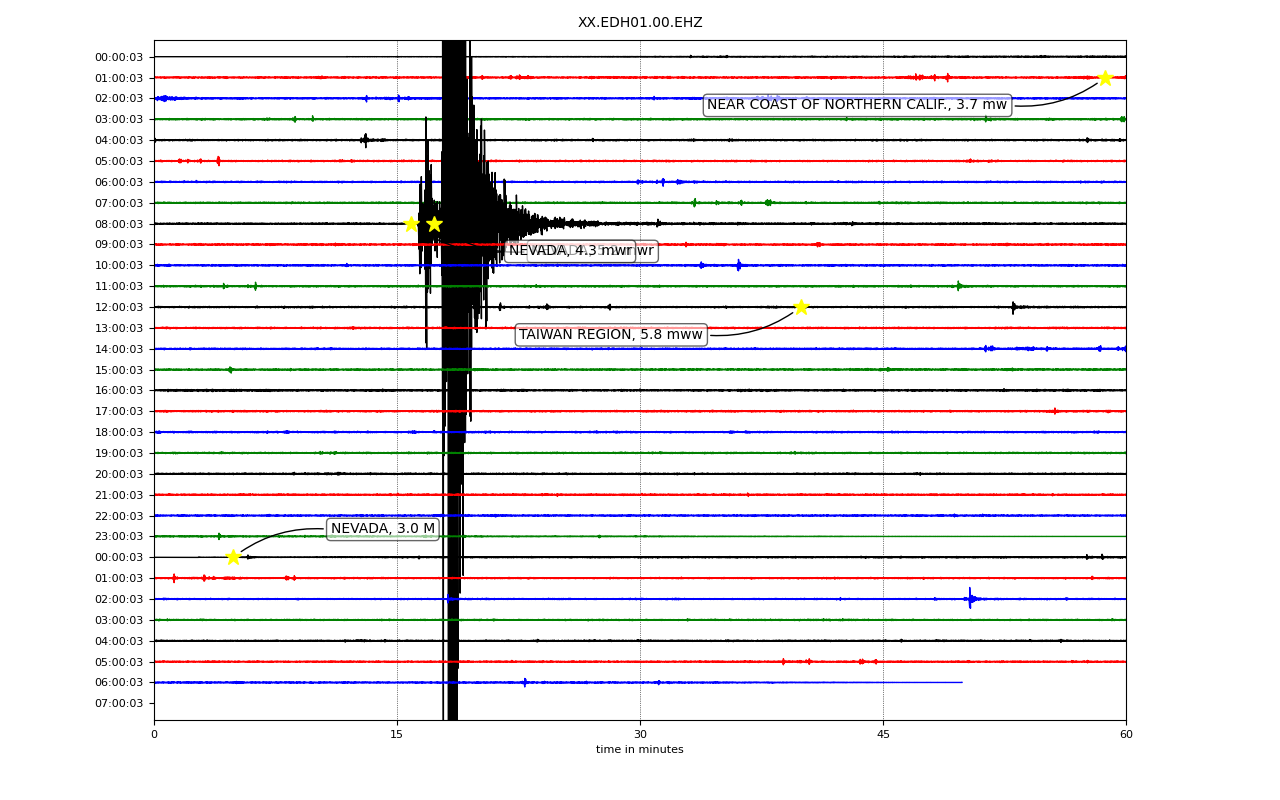The image size is (1280, 800).
Task: Click the 23:00:03 row time label
Action: [x=119, y=537]
